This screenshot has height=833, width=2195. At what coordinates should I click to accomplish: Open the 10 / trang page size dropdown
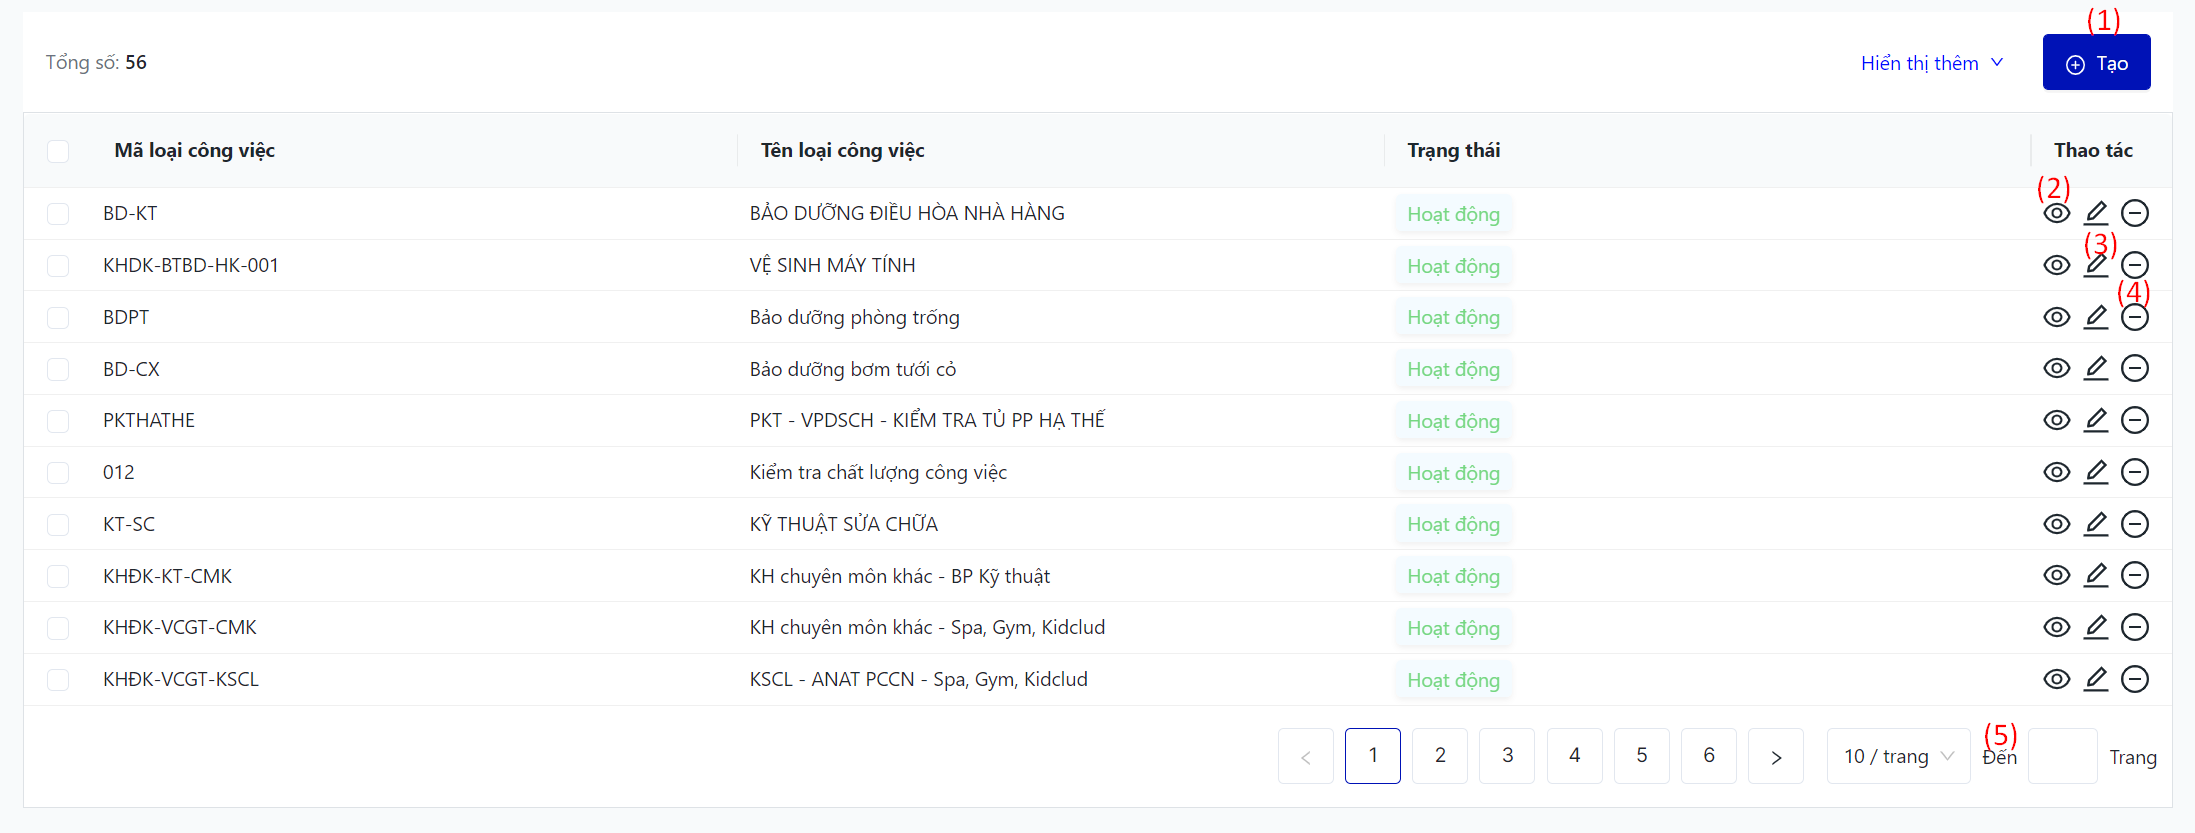(1897, 756)
